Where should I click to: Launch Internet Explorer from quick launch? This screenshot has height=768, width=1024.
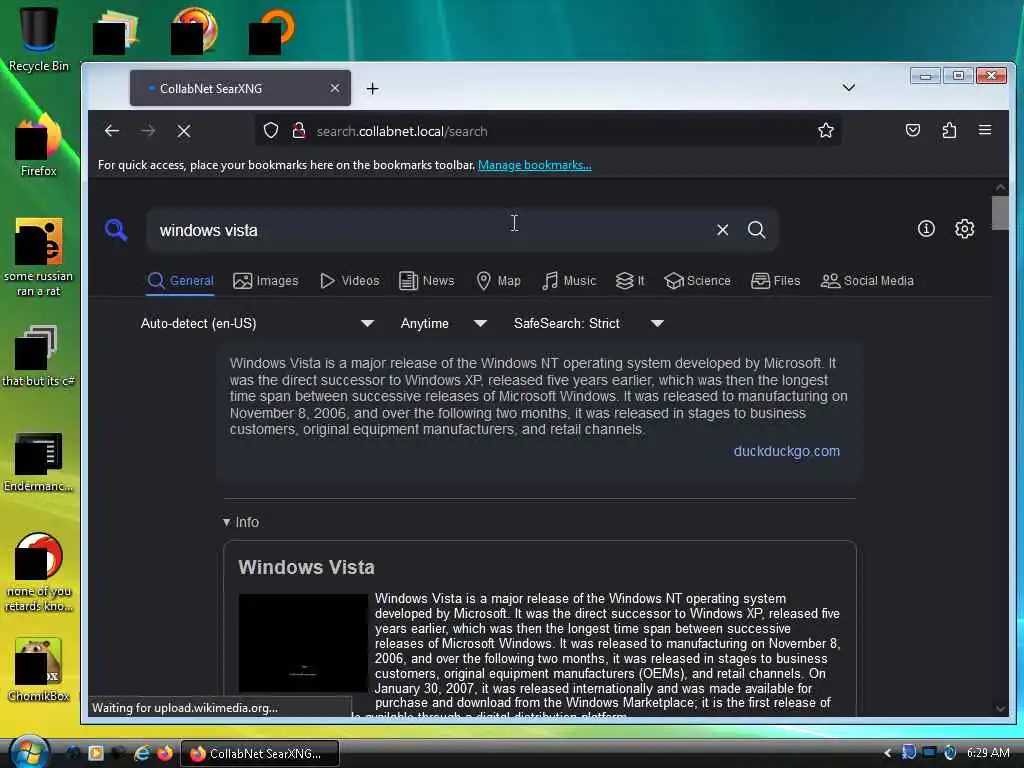tap(142, 753)
